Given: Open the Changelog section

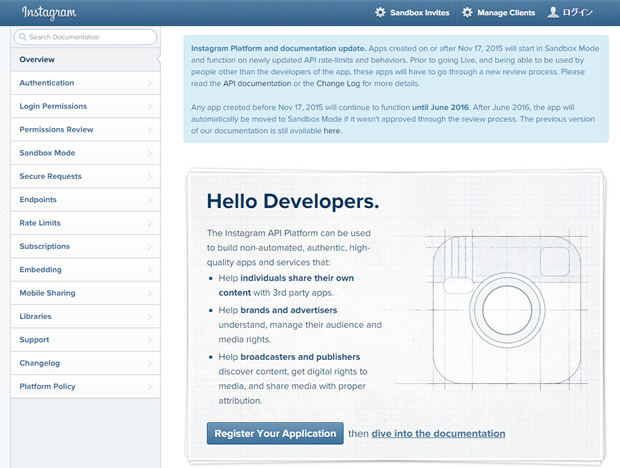Looking at the screenshot, I should [x=85, y=363].
